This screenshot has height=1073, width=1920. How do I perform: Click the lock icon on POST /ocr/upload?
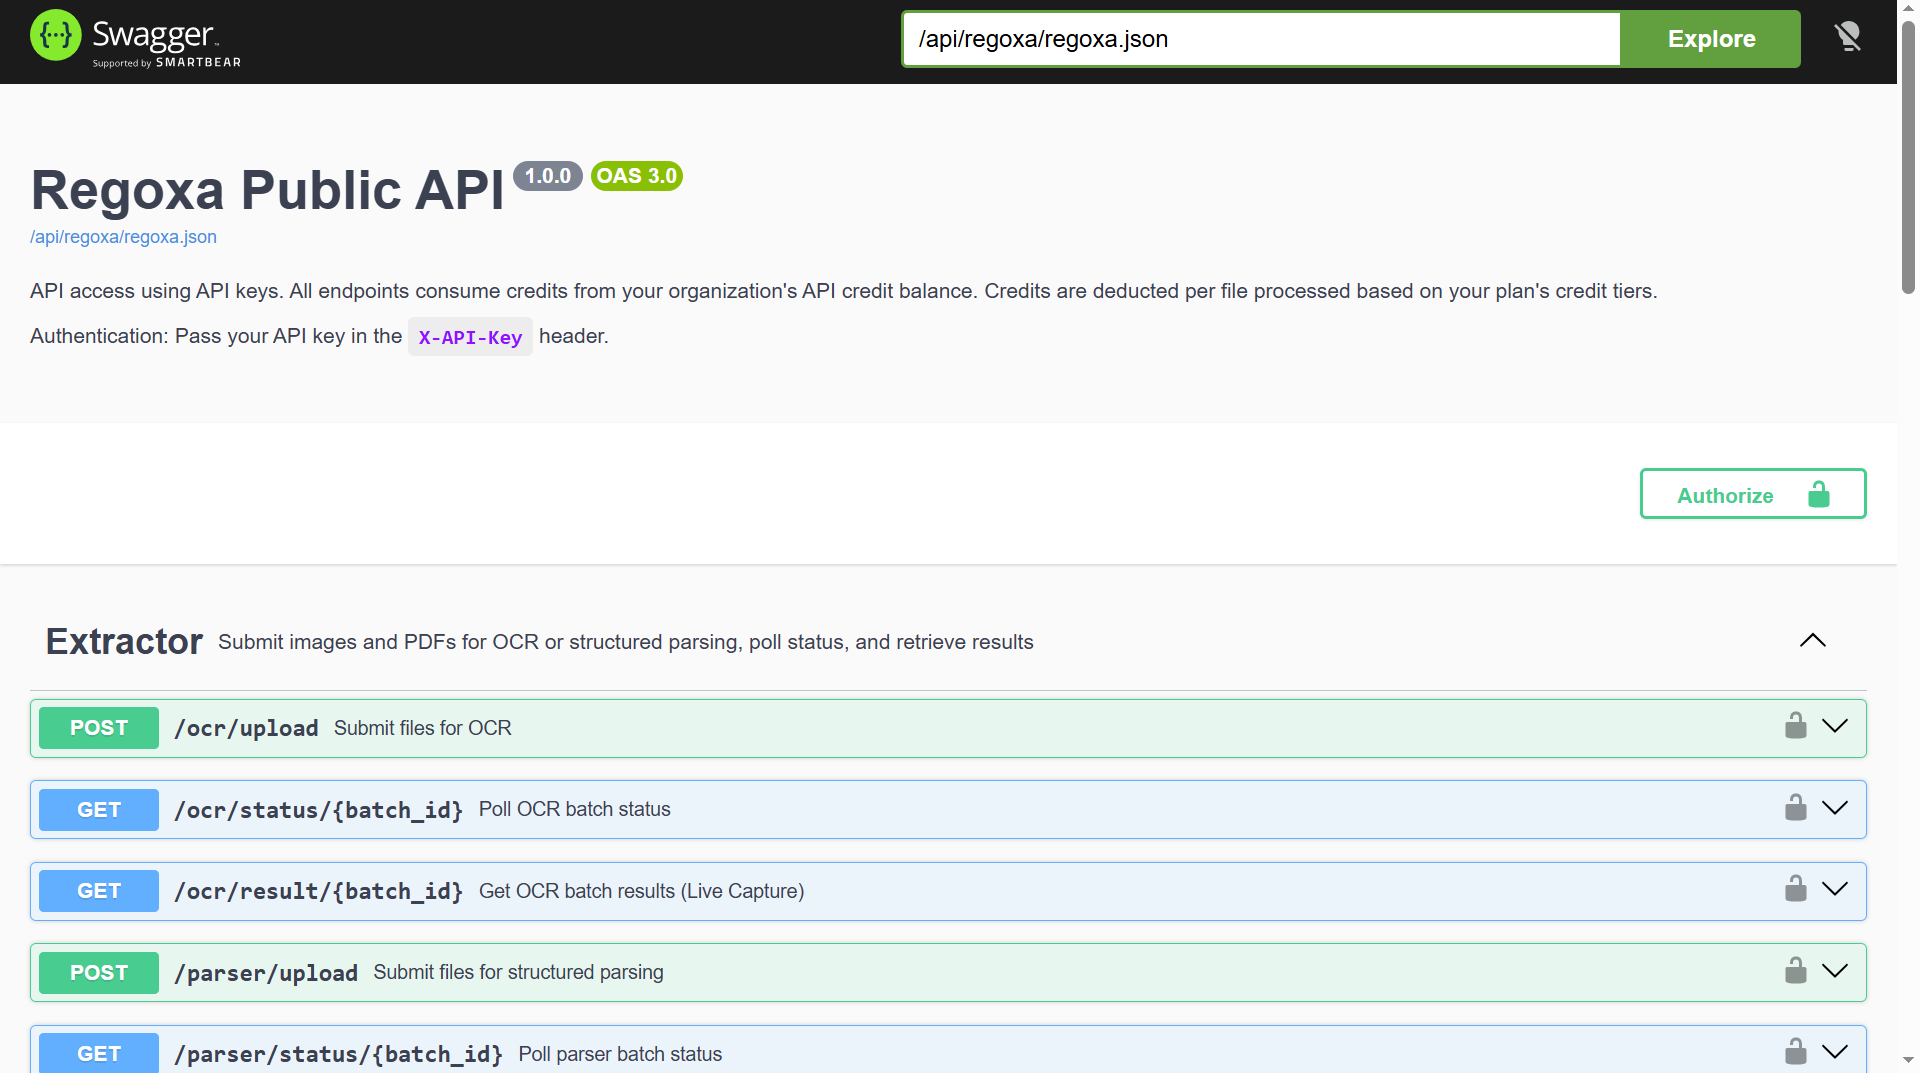pyautogui.click(x=1796, y=726)
